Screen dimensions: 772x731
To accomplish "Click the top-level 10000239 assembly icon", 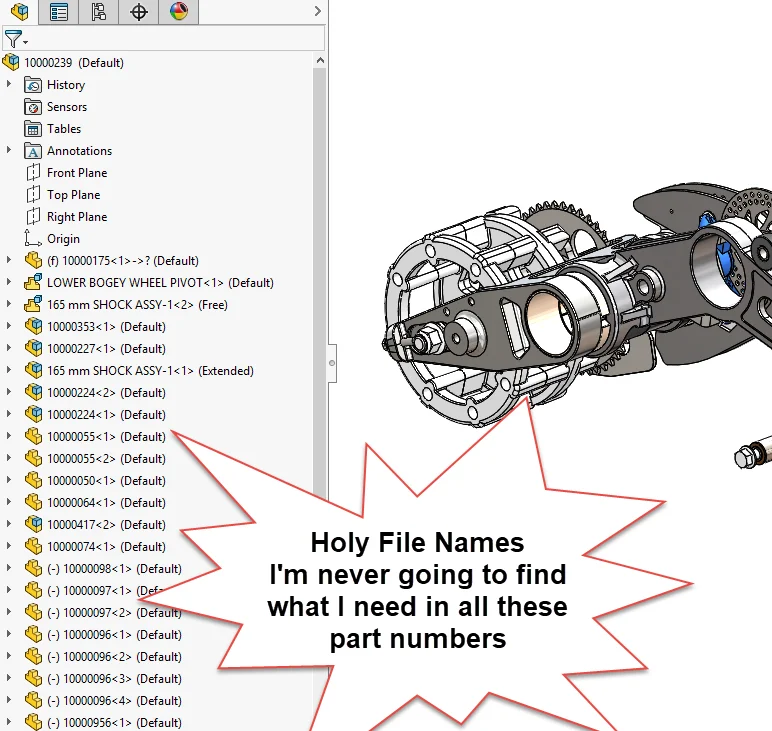I will [11, 63].
